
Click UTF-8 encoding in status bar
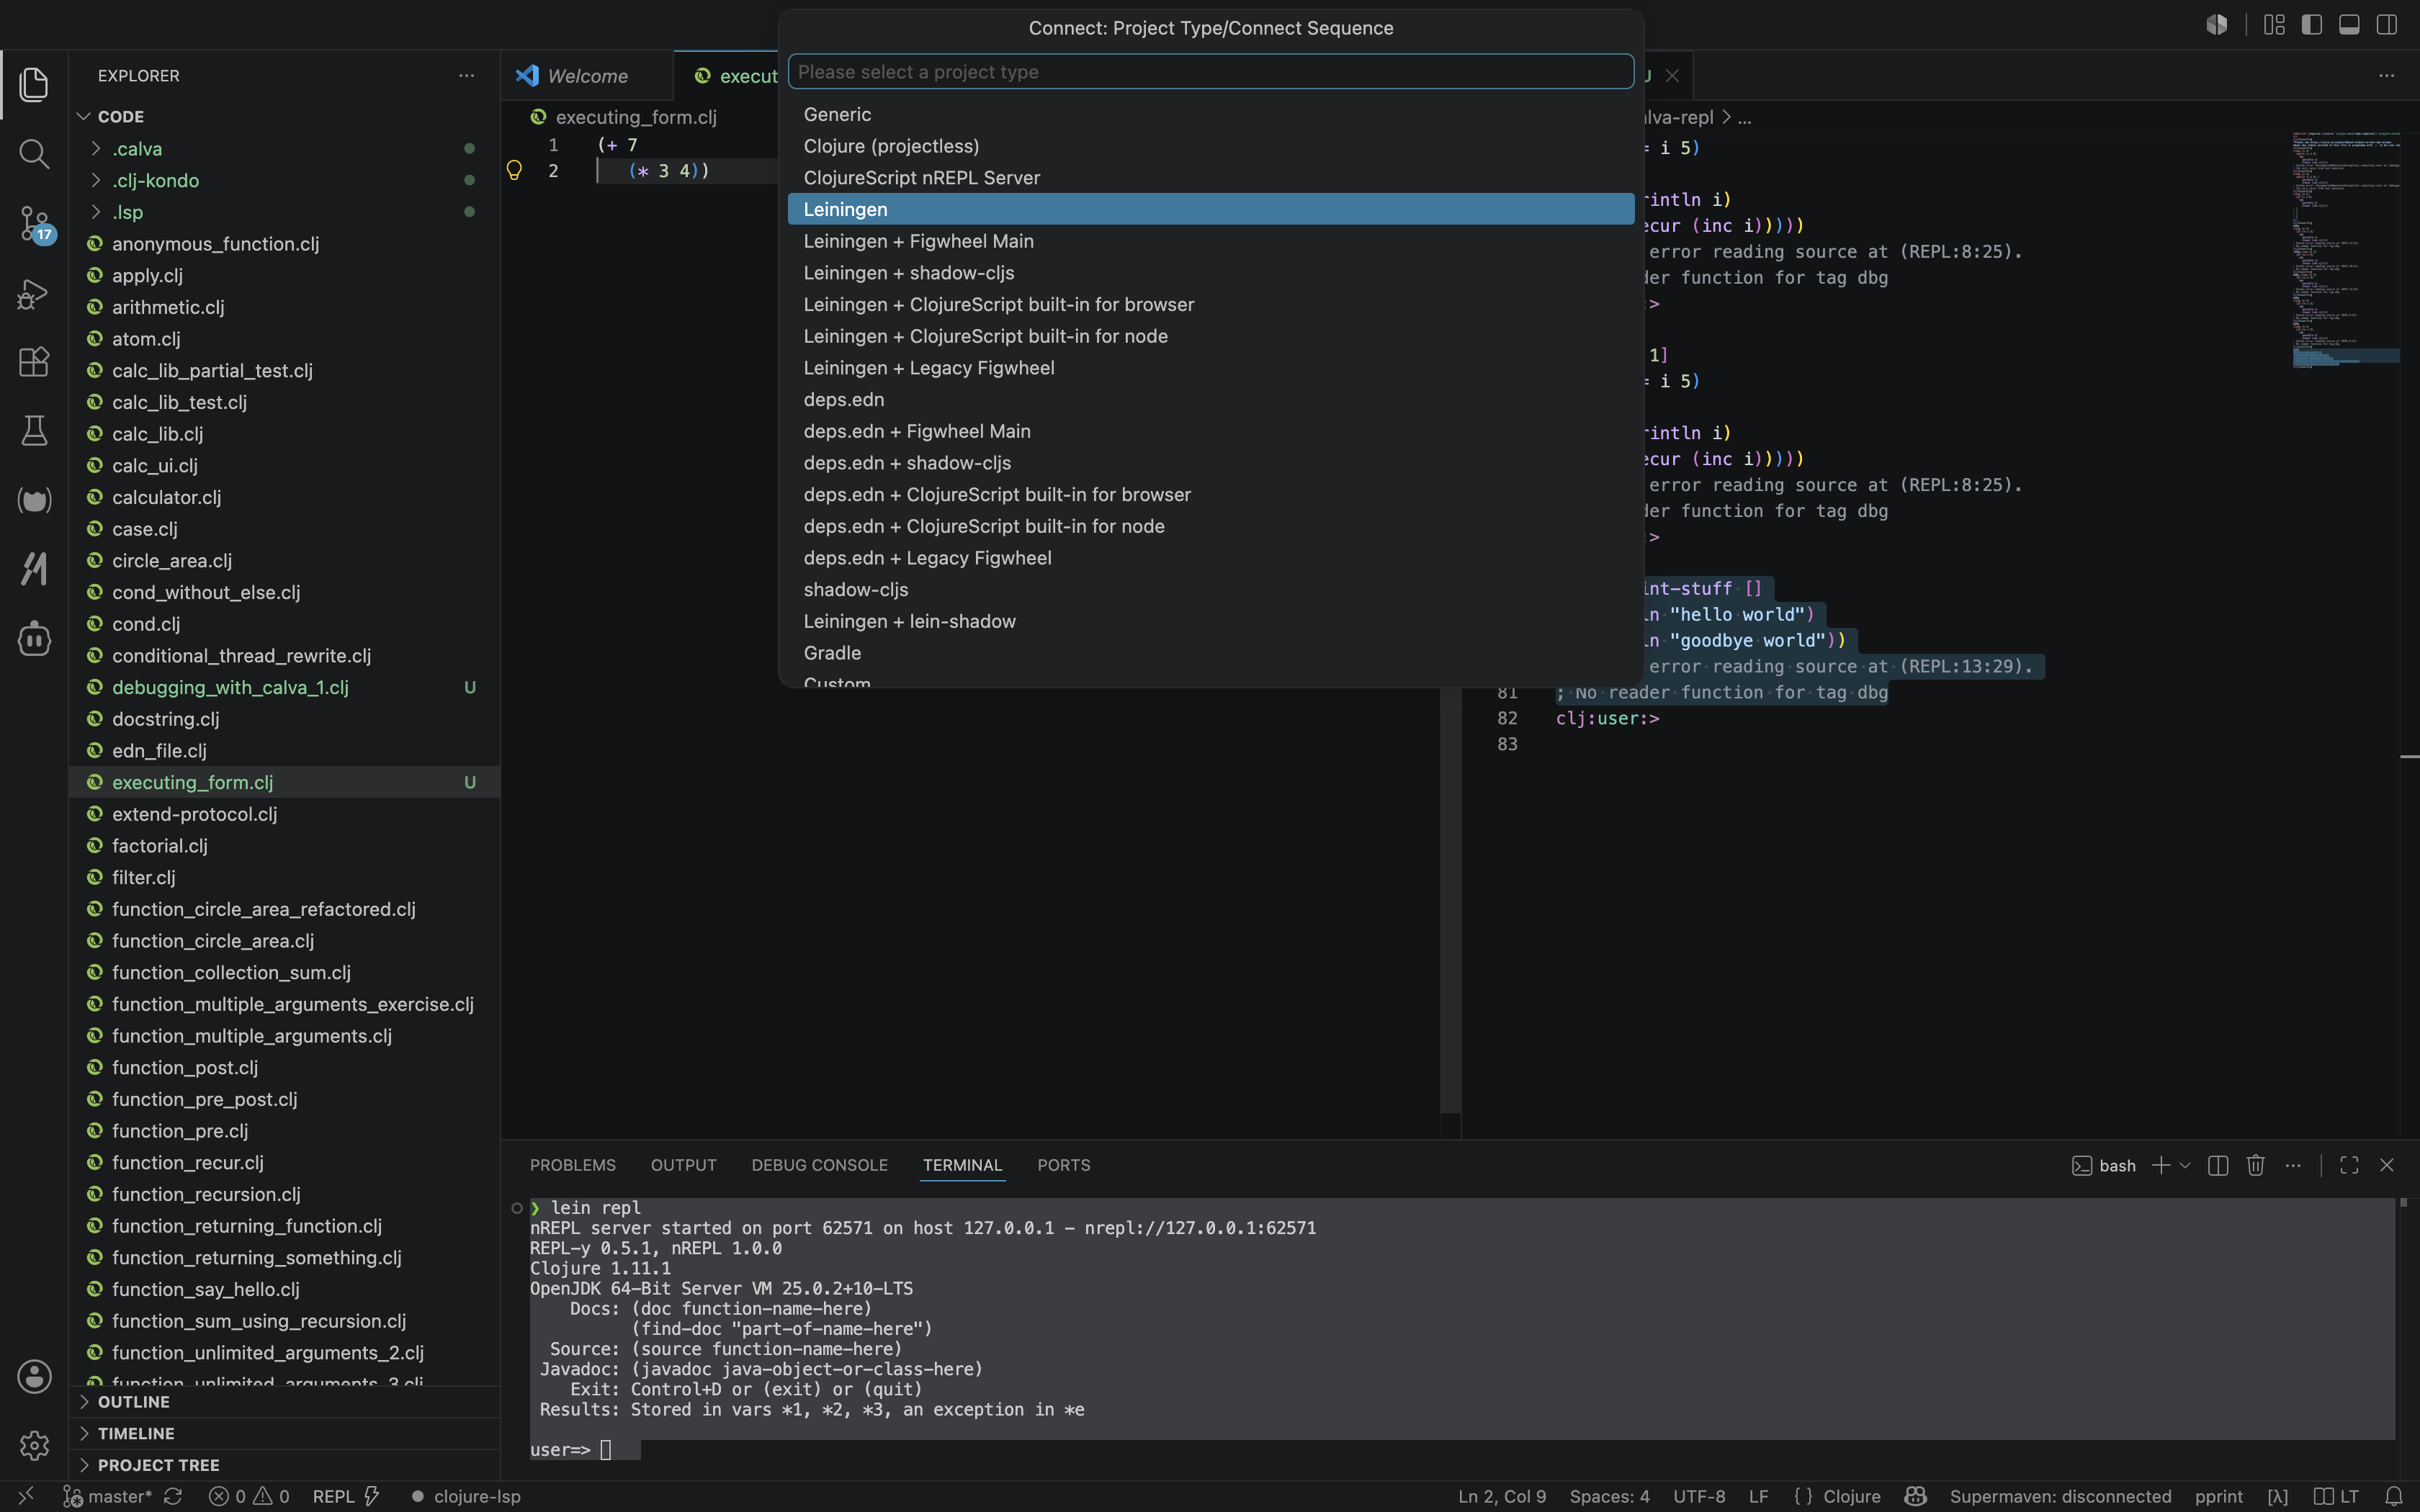coord(1698,1496)
